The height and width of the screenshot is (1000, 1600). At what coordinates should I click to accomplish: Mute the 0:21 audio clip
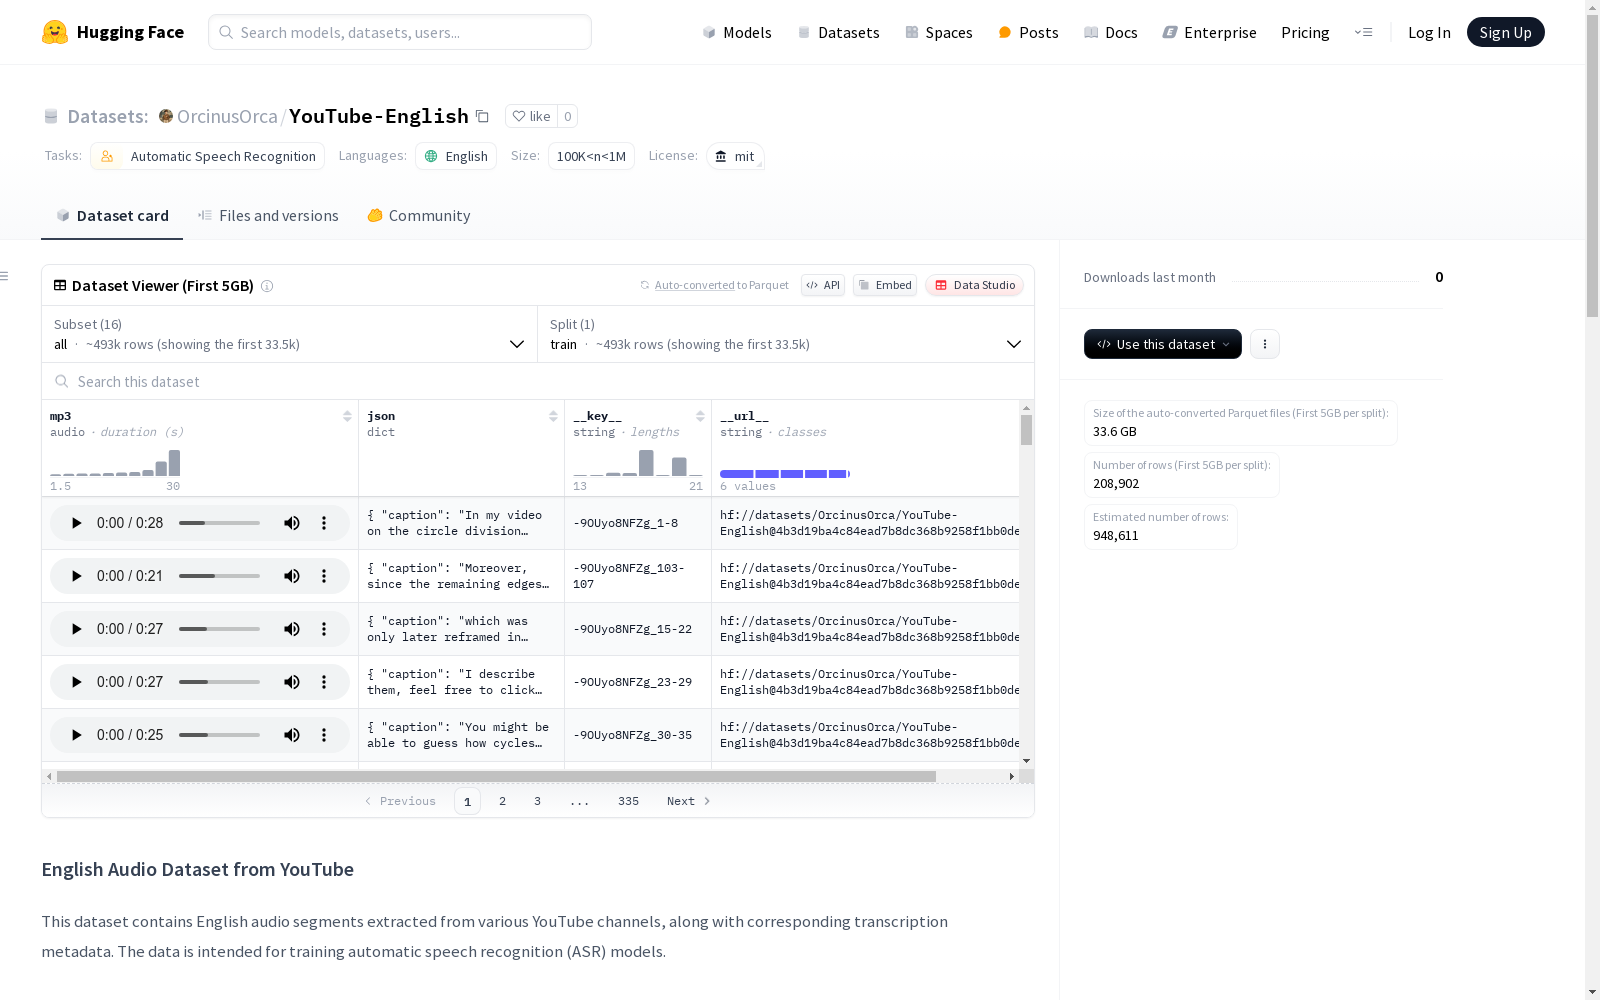pyautogui.click(x=292, y=576)
